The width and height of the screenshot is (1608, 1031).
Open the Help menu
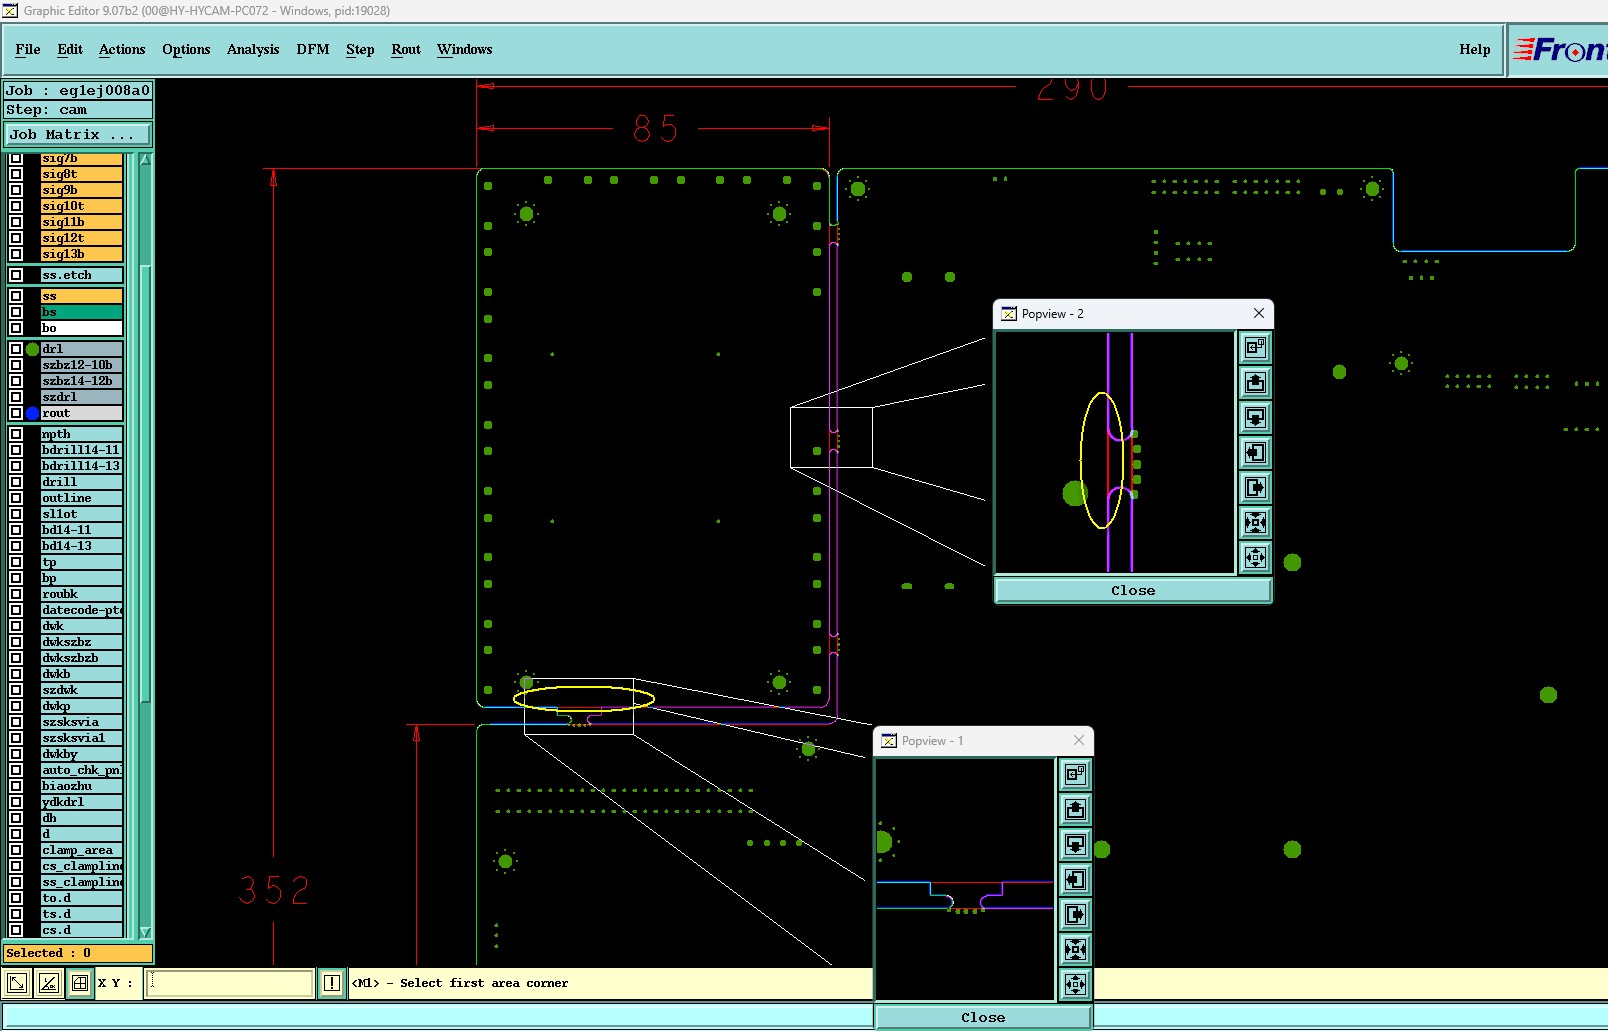pos(1474,49)
